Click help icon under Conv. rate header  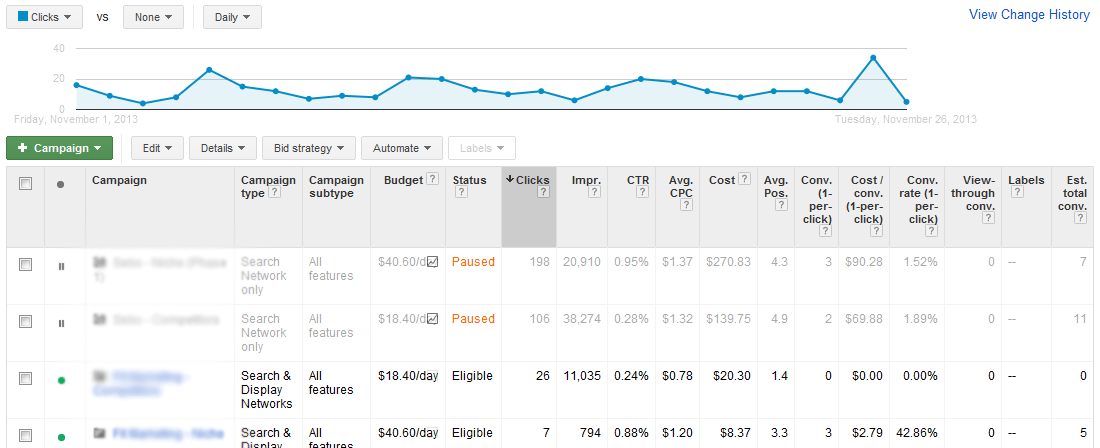(931, 231)
